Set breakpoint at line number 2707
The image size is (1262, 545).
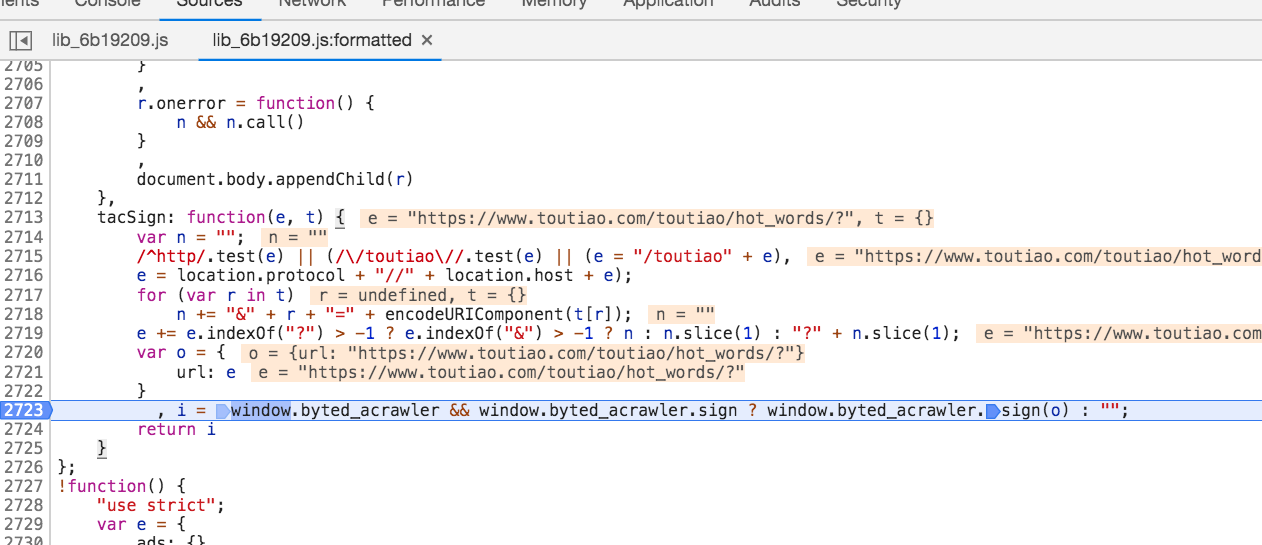tap(23, 103)
